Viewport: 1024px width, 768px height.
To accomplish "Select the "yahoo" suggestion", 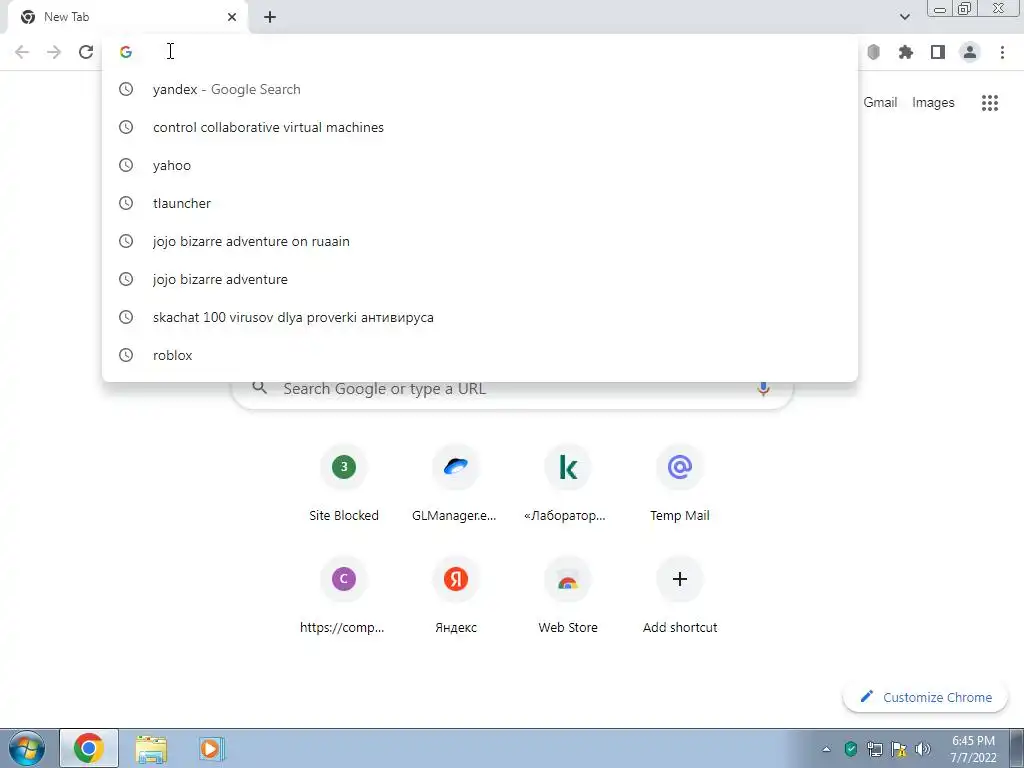I will point(480,165).
